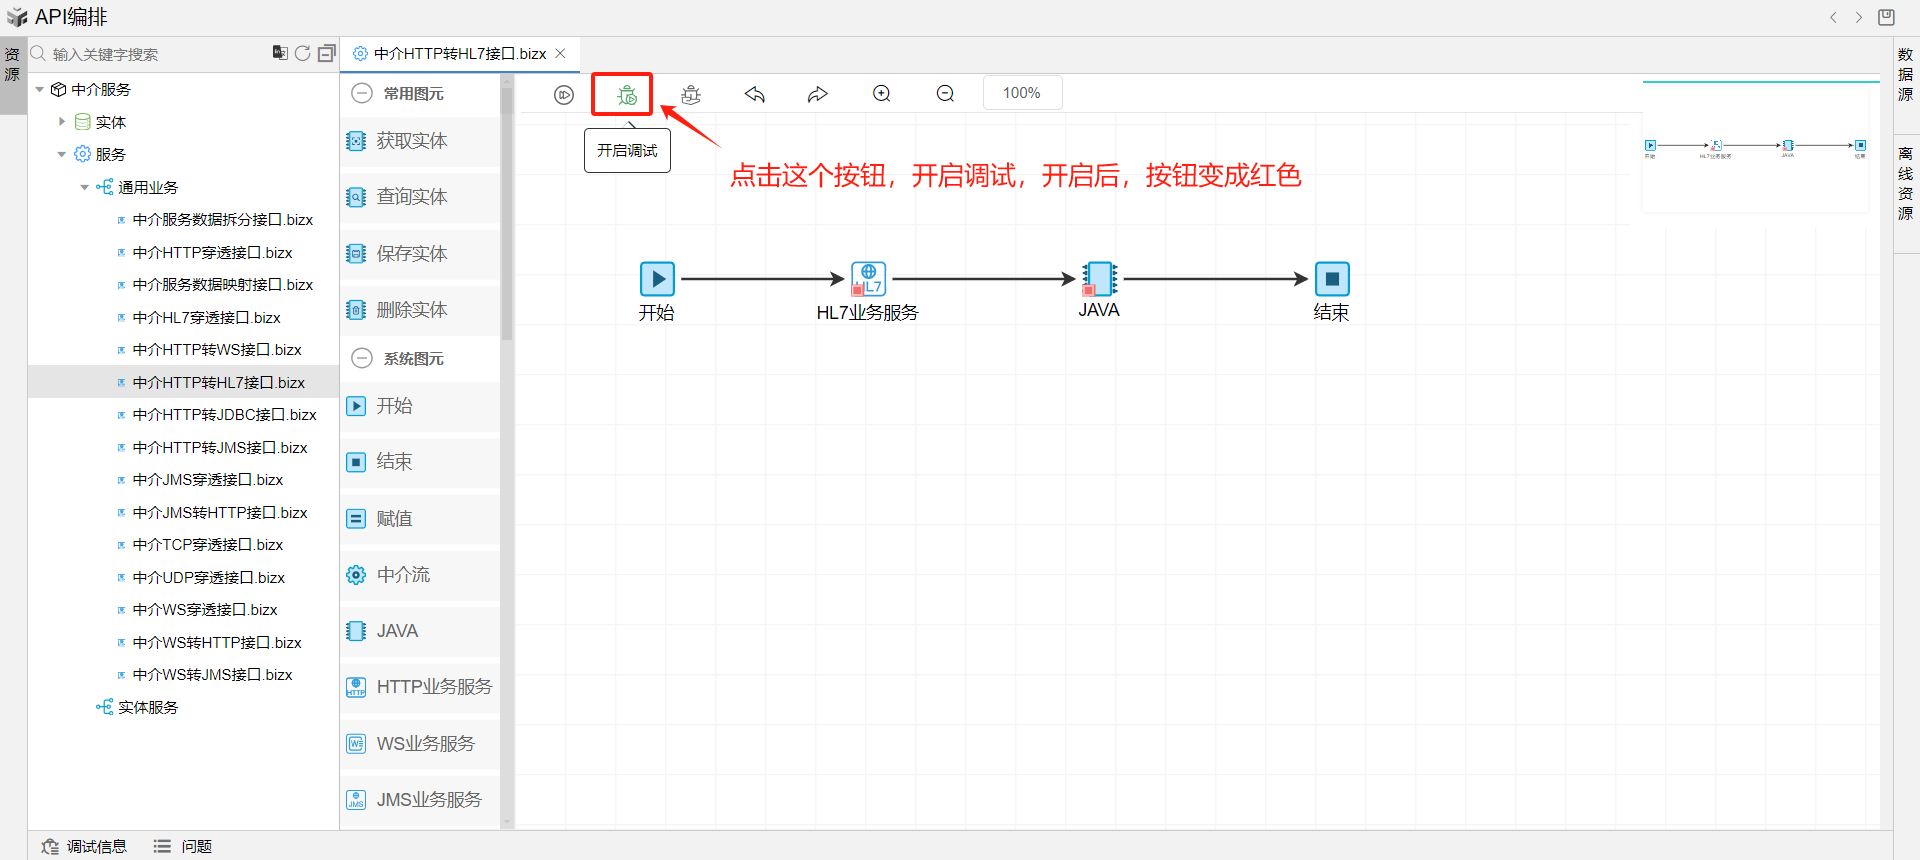
Task: Collapse all tree nodes icon
Action: (326, 53)
